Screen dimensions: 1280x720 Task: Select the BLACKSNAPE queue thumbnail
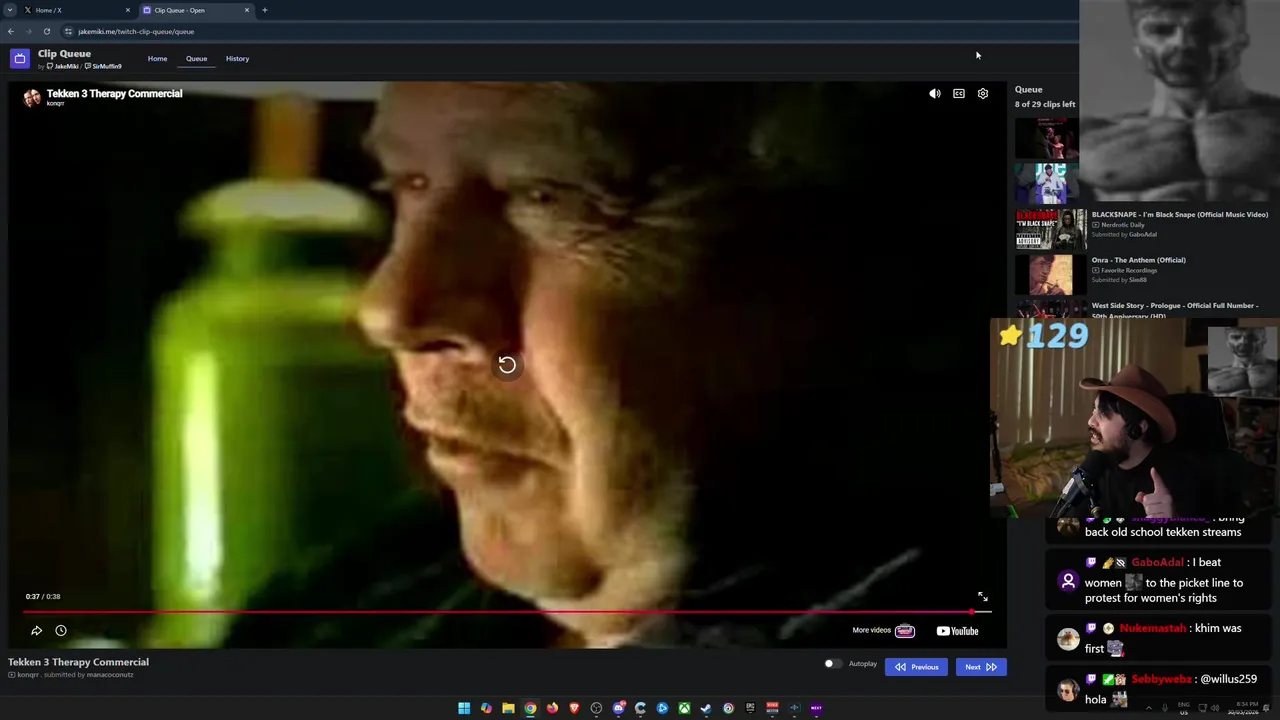pos(1050,229)
